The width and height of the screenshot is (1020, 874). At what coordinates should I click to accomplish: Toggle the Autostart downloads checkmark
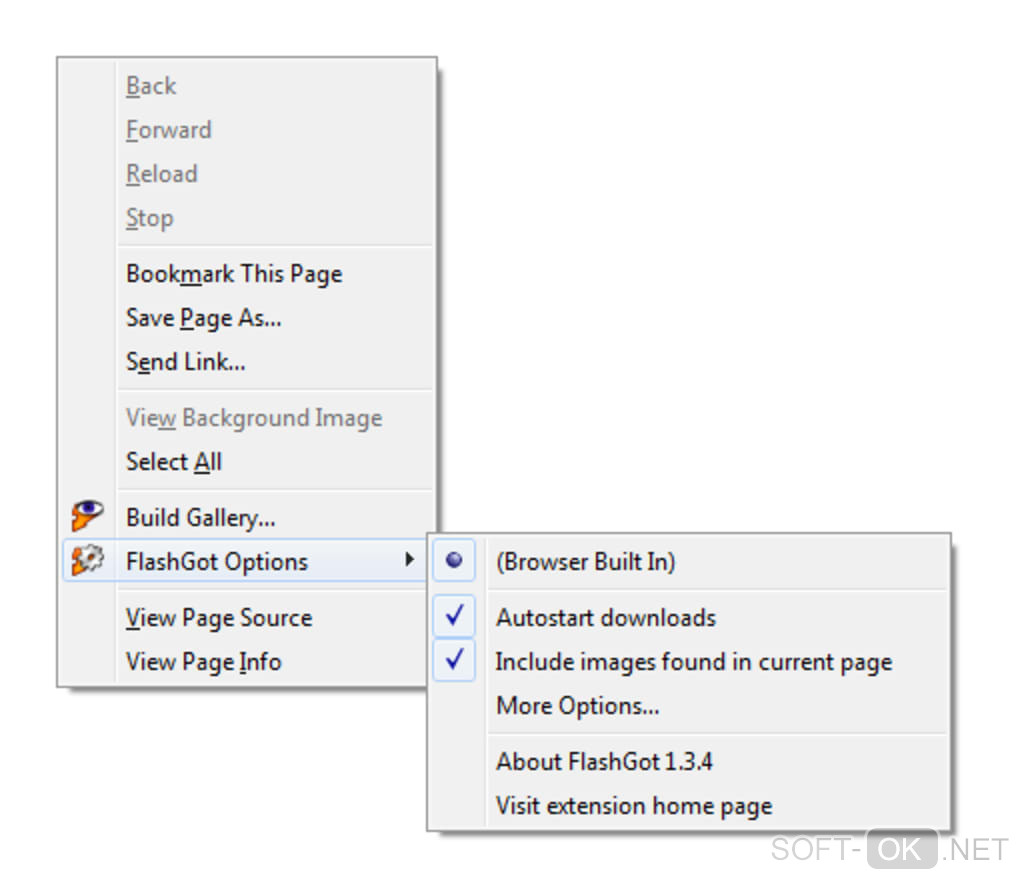454,617
